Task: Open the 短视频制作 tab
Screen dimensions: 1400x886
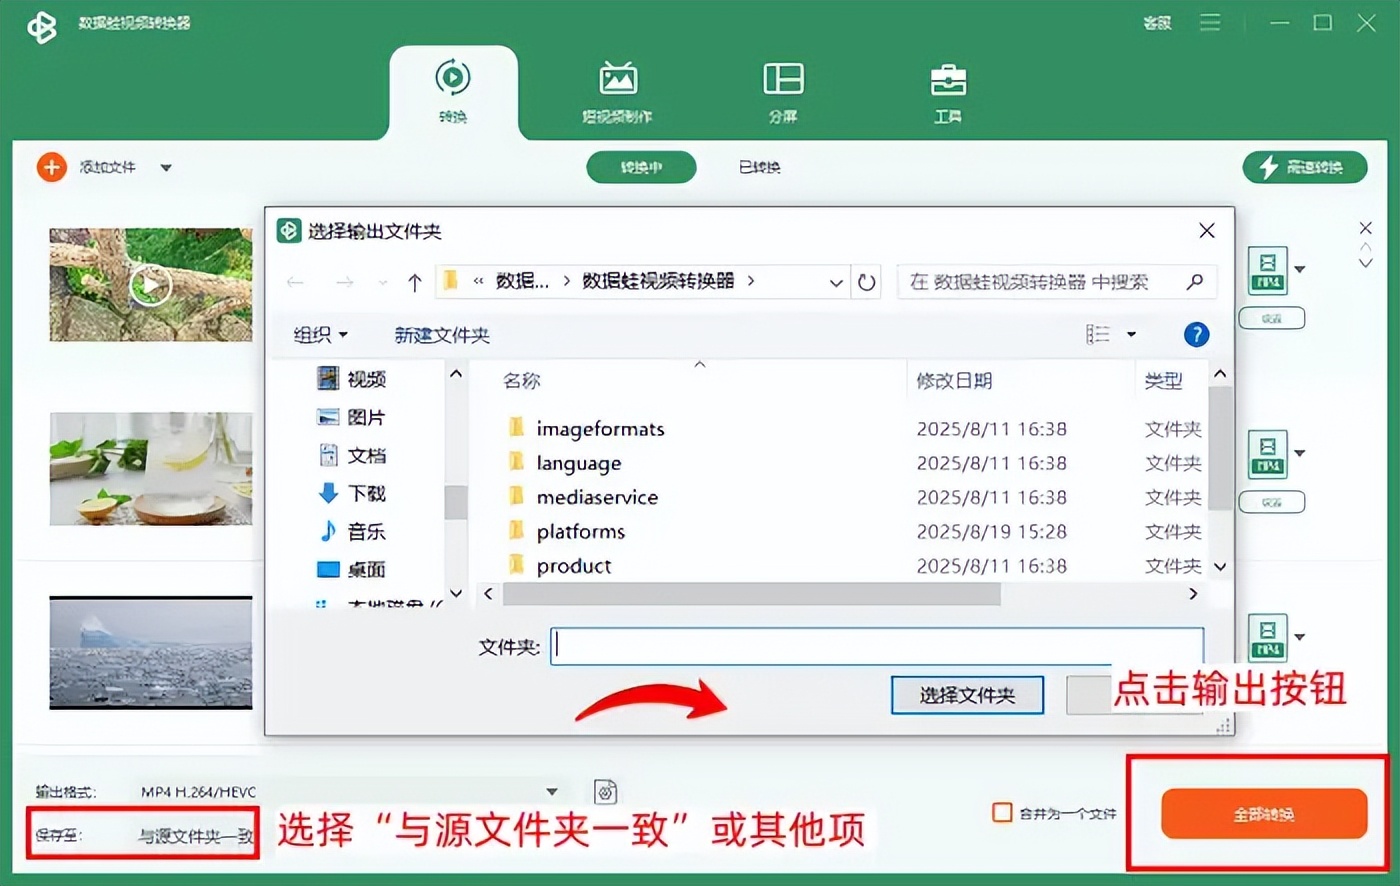Action: pyautogui.click(x=617, y=90)
